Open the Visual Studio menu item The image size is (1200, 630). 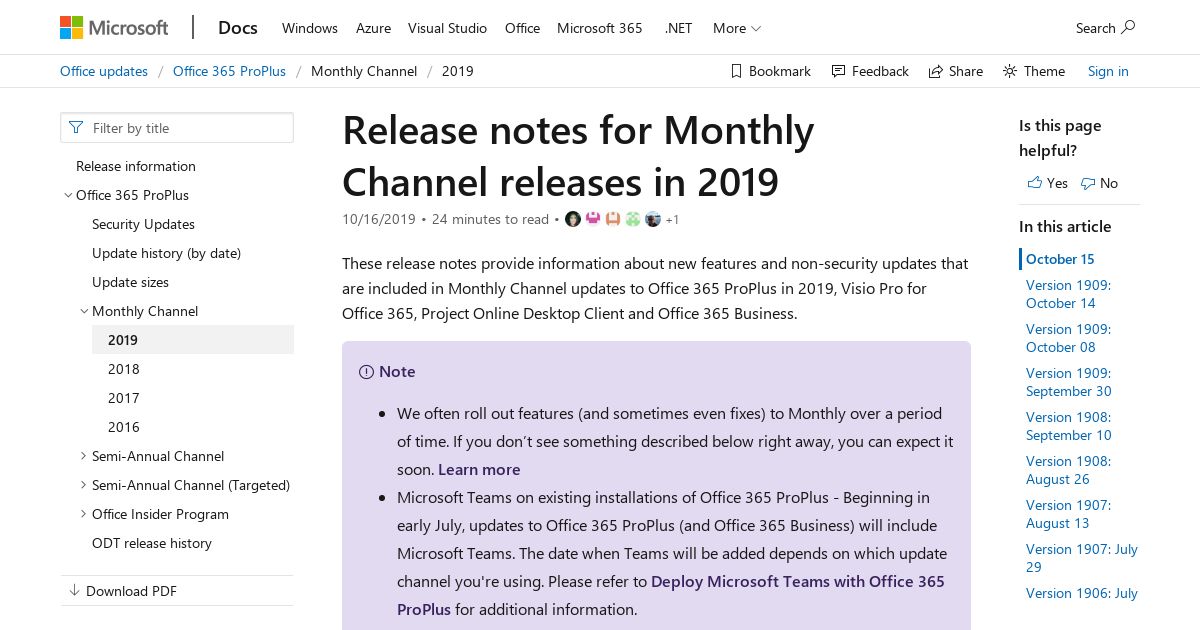[447, 28]
